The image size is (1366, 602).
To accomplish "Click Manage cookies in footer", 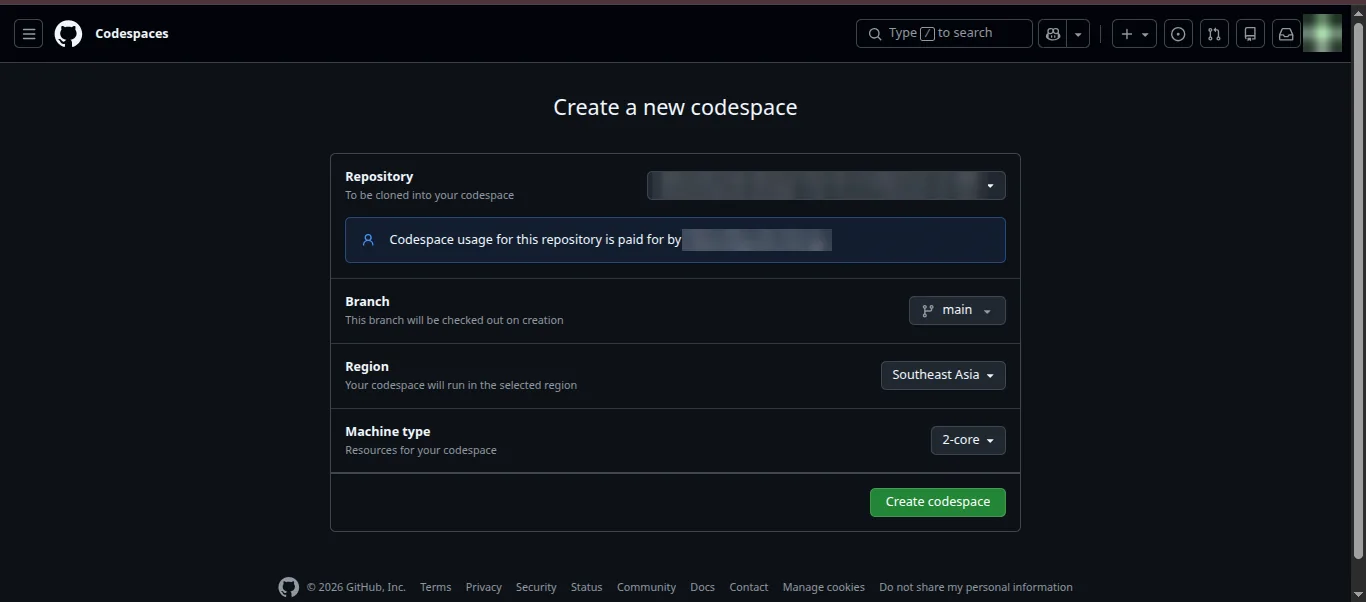I will tap(823, 588).
